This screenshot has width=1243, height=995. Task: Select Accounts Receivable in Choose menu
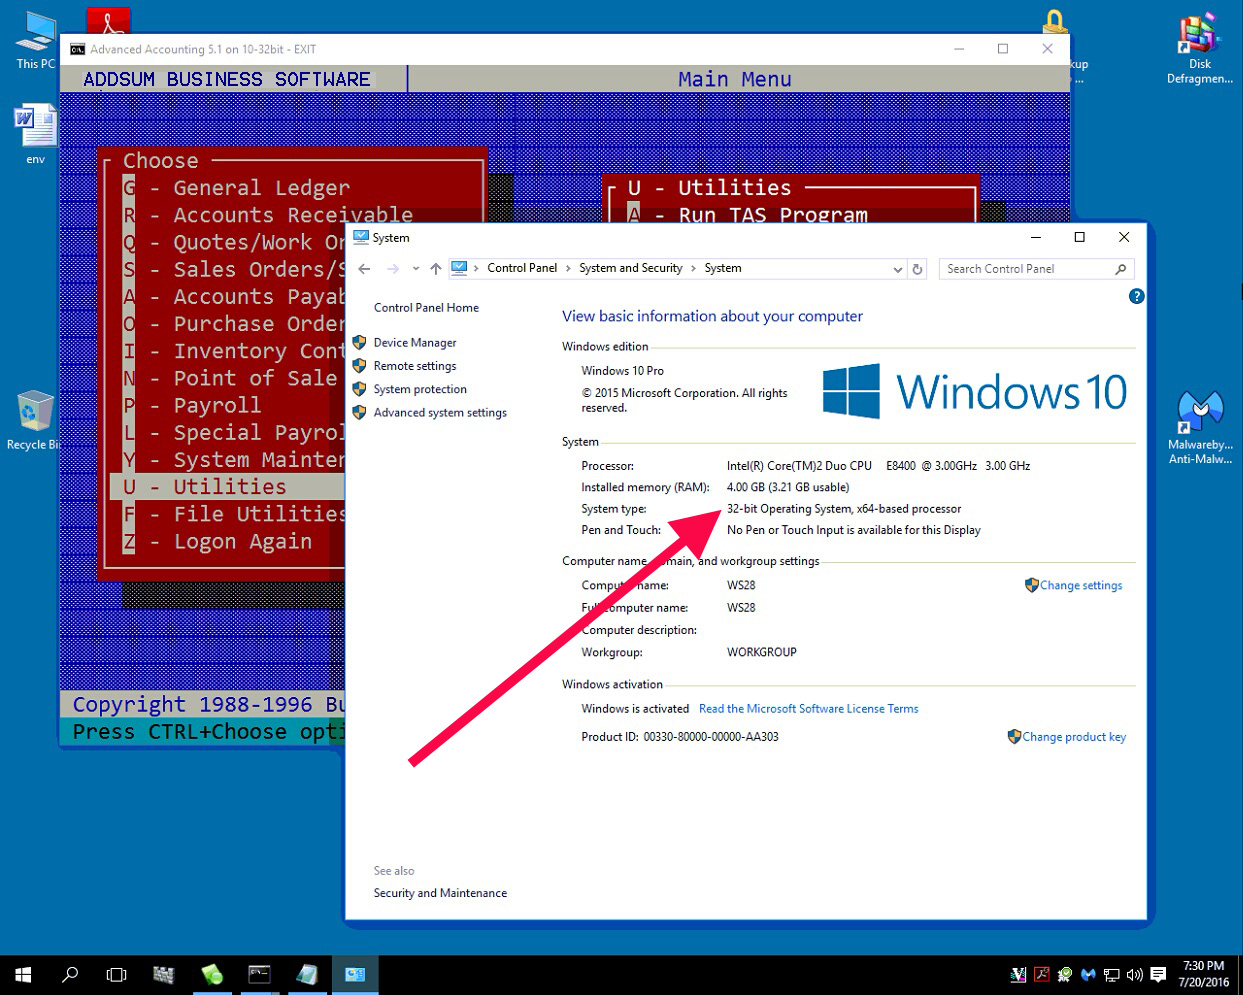click(x=268, y=215)
